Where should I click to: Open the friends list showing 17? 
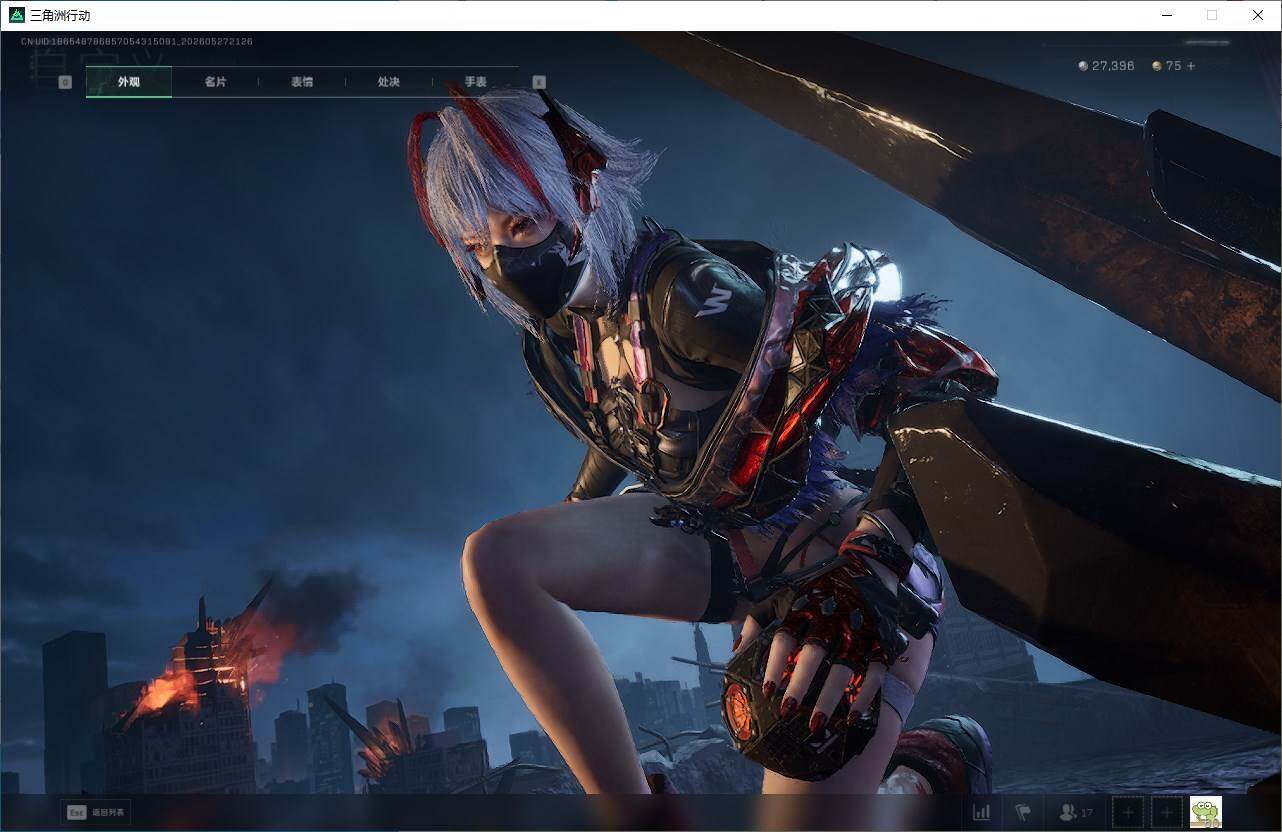[1076, 813]
